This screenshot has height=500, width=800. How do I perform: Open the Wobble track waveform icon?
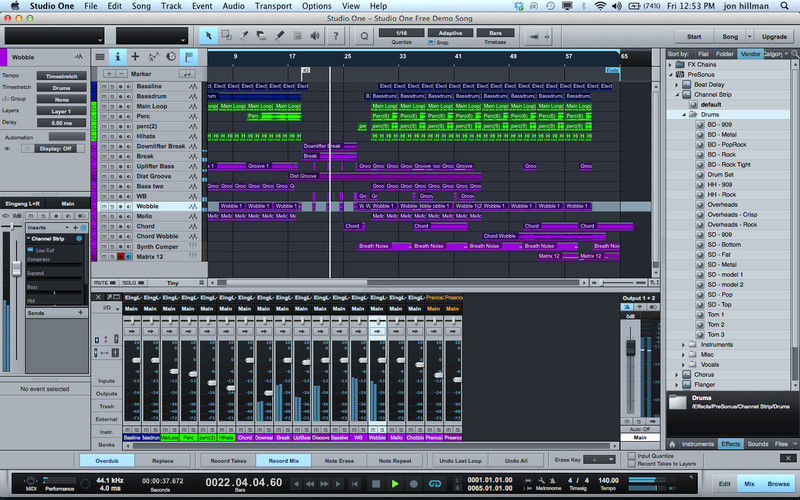(193, 206)
